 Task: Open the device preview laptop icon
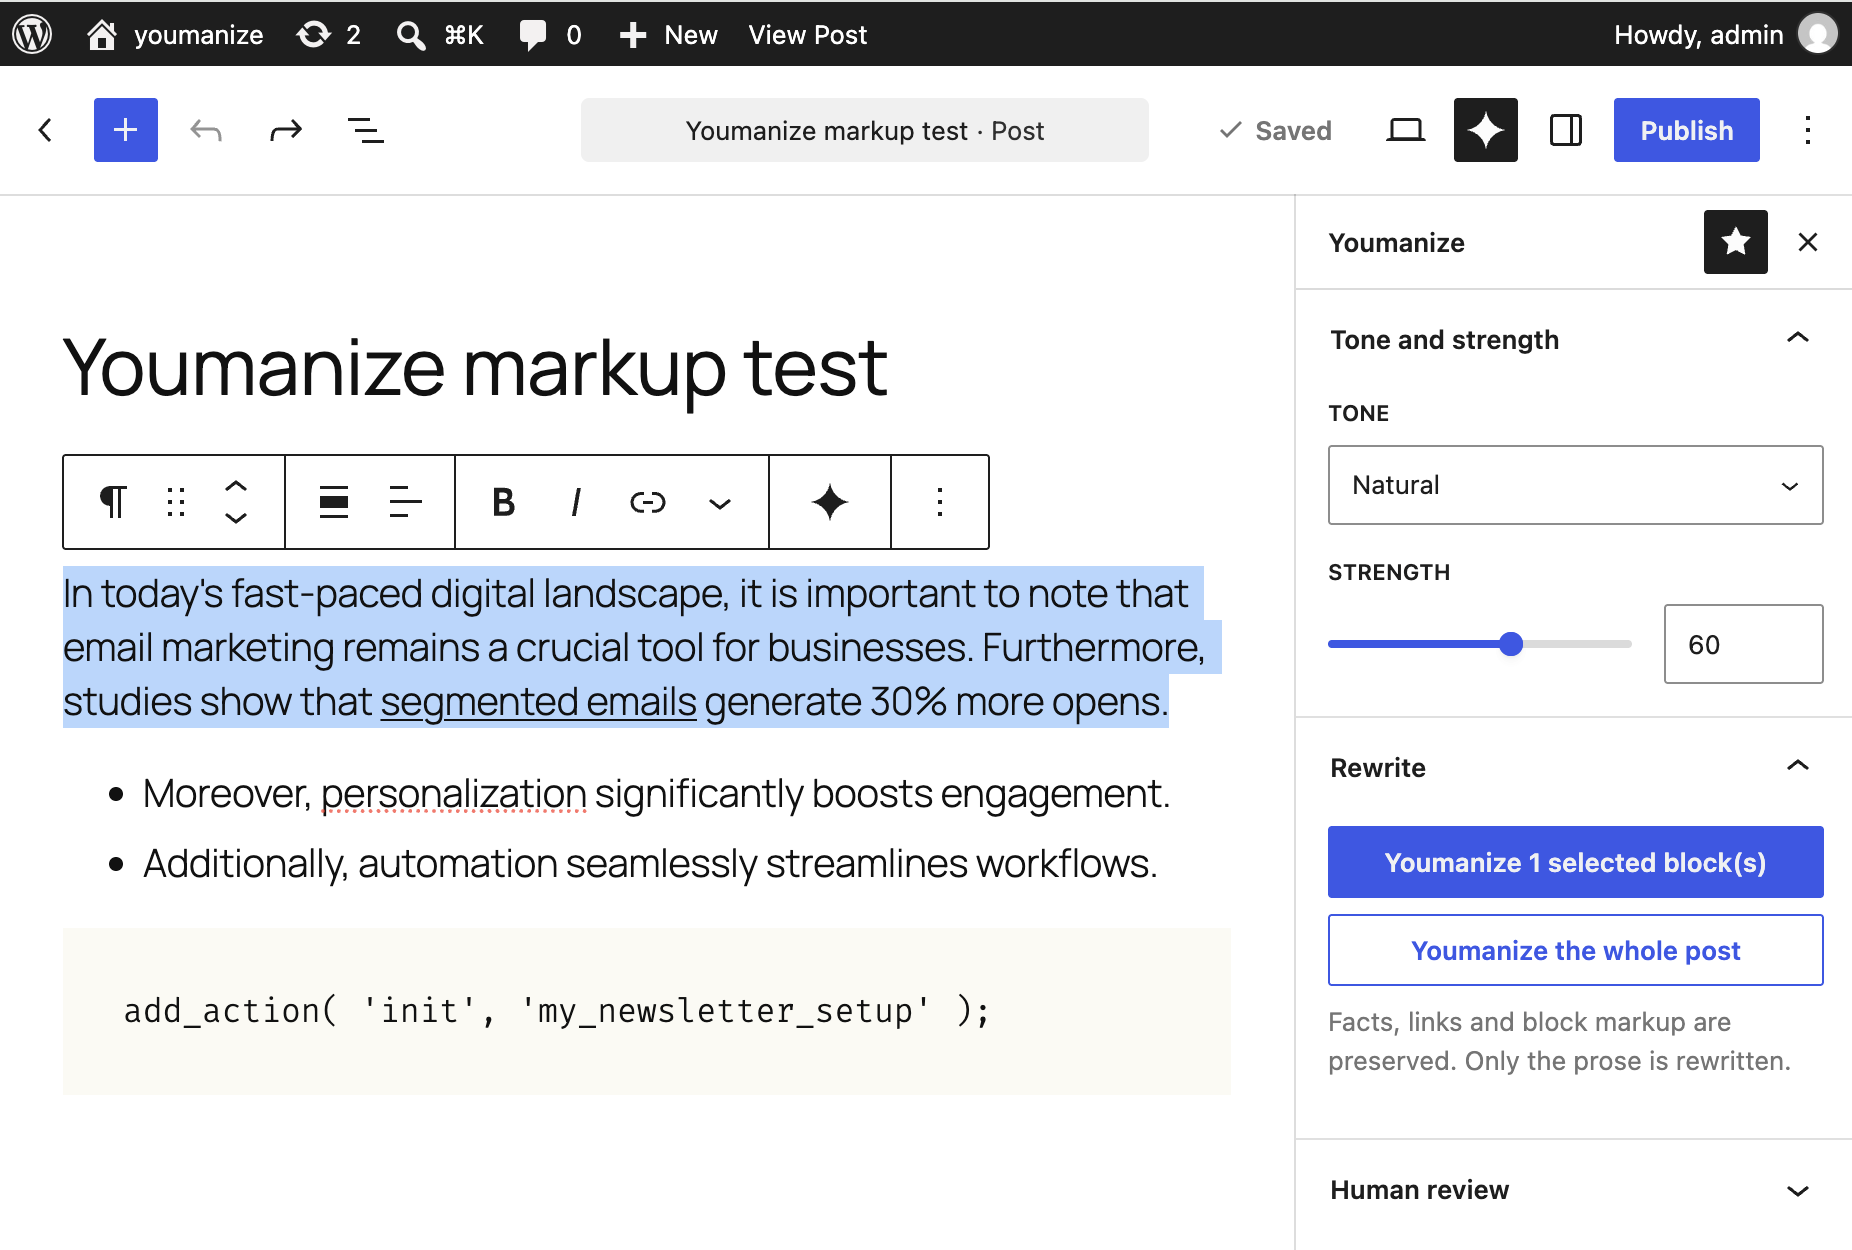tap(1406, 130)
